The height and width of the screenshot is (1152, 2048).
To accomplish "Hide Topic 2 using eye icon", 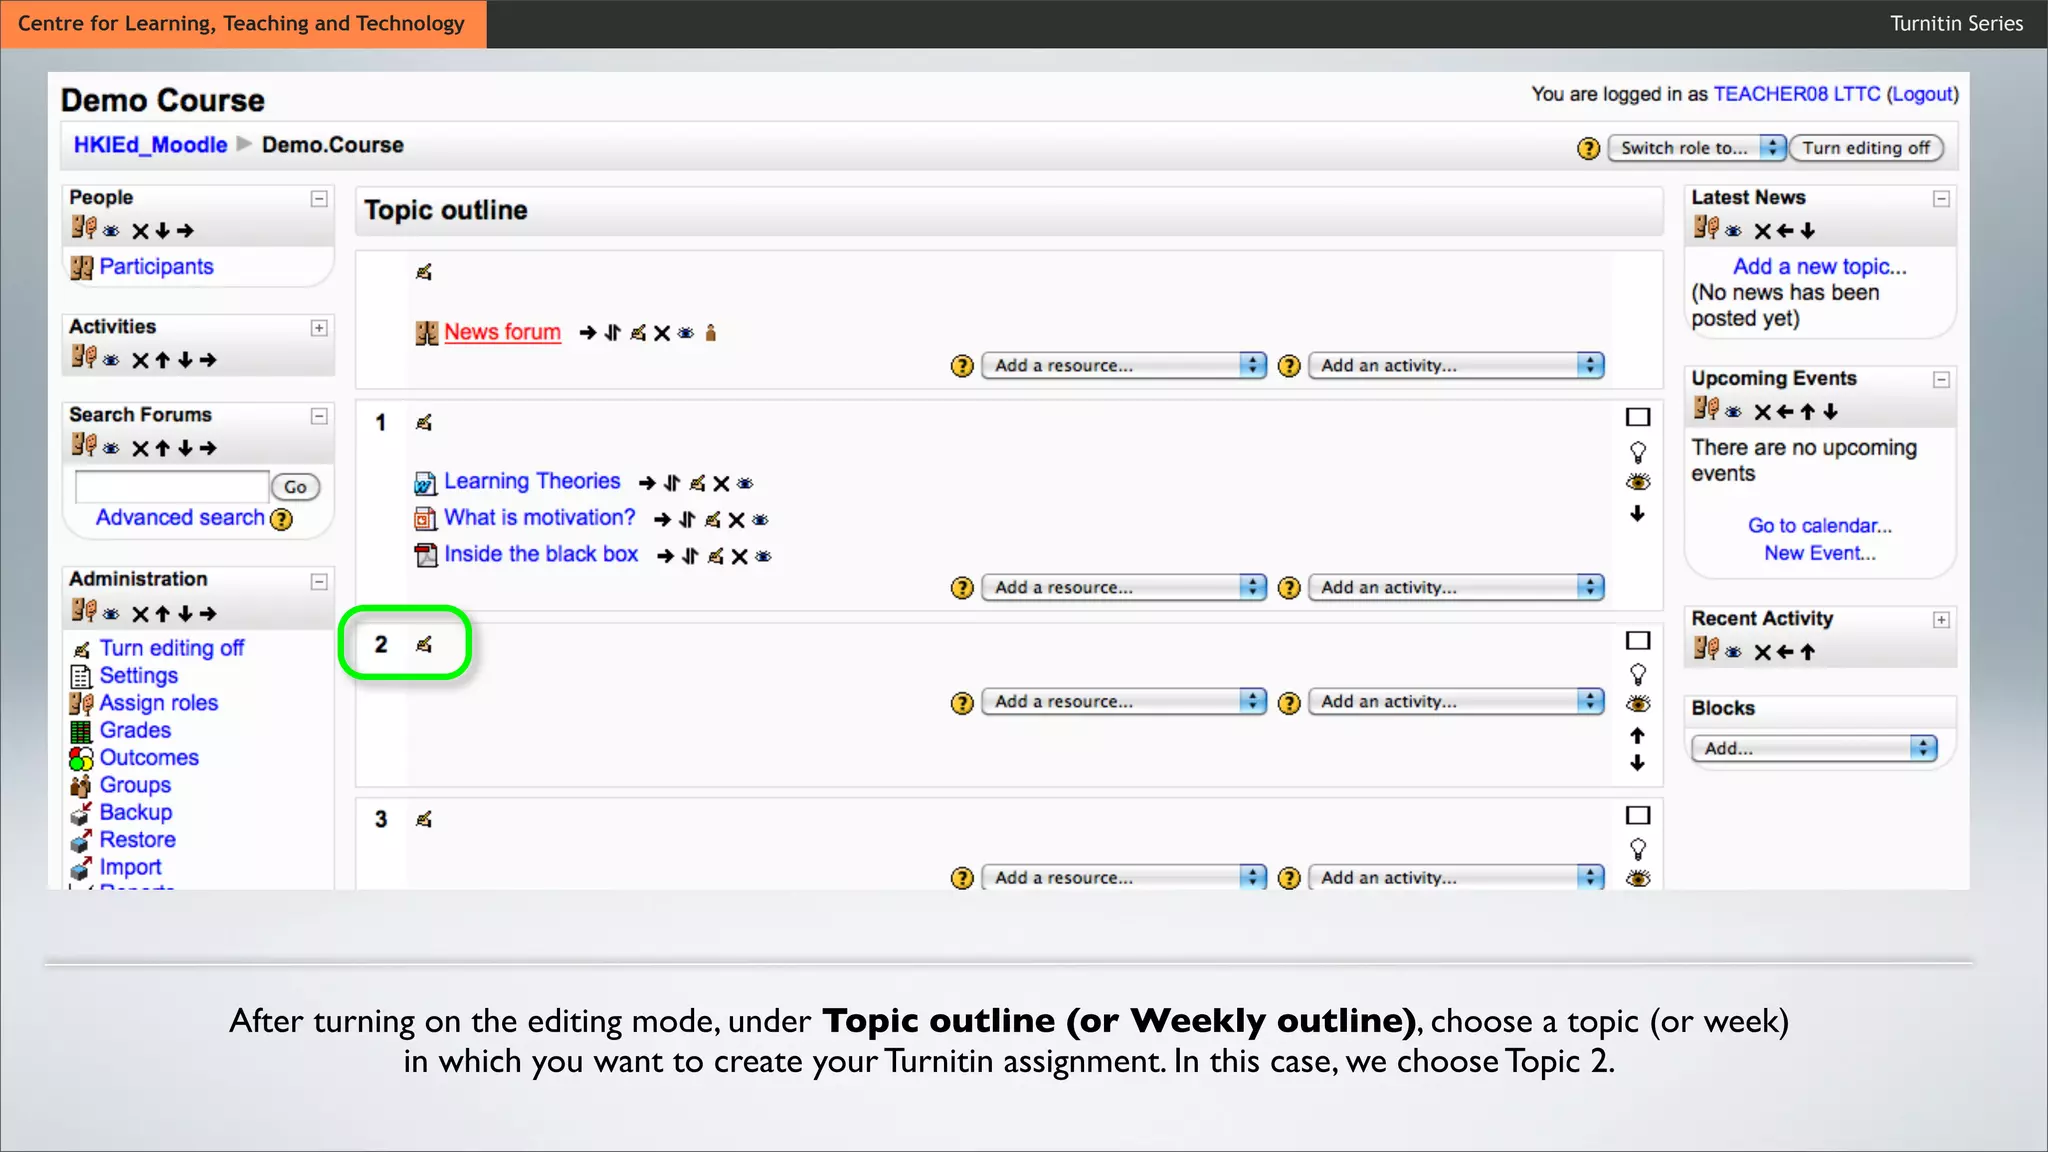I will point(1637,704).
